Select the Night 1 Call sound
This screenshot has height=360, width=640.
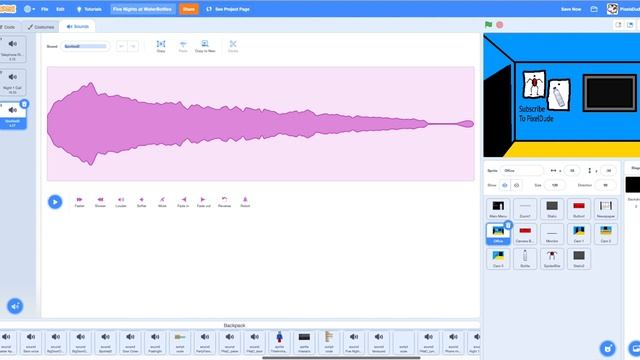(13, 82)
